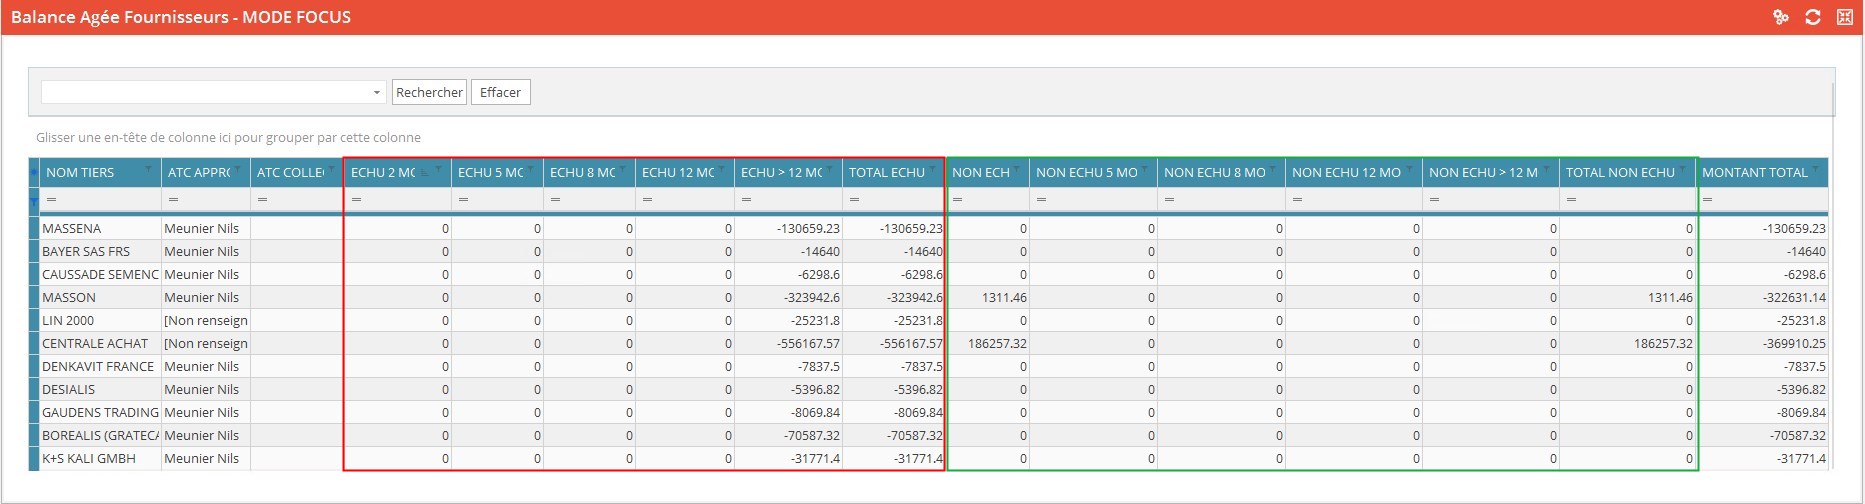The width and height of the screenshot is (1865, 504).
Task: Open the search combo box dropdown arrow
Action: (x=376, y=93)
